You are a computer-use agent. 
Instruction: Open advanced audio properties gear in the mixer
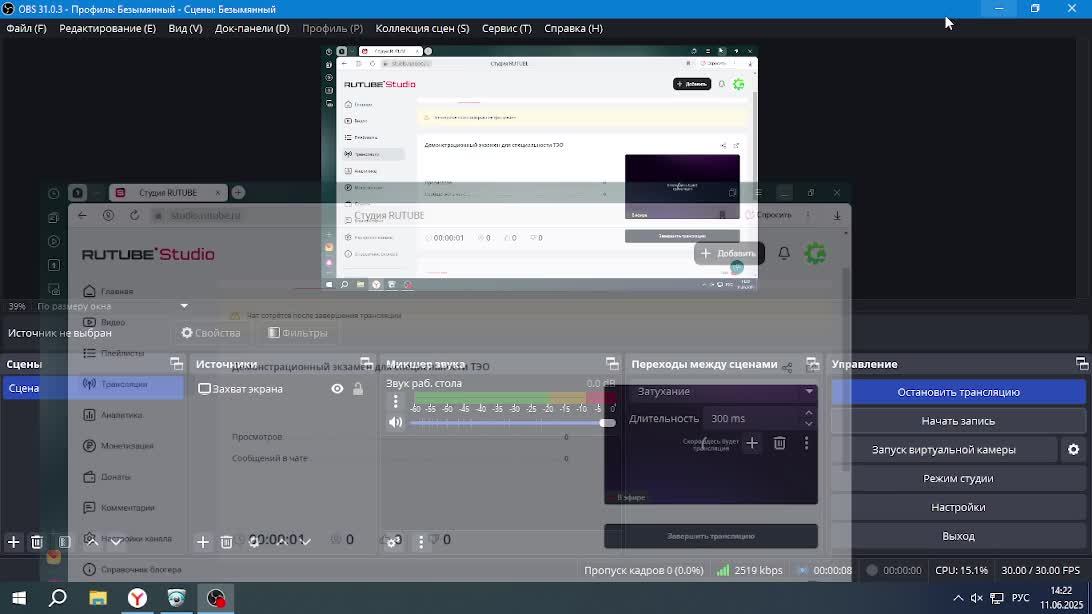[x=393, y=542]
